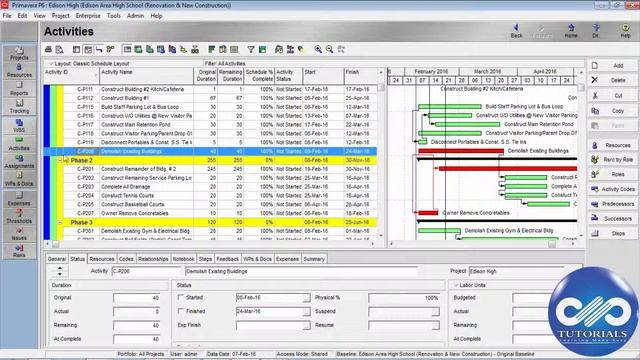Screen dimensions: 640x360
Task: Switch to the Summary tab
Action: (x=314, y=259)
